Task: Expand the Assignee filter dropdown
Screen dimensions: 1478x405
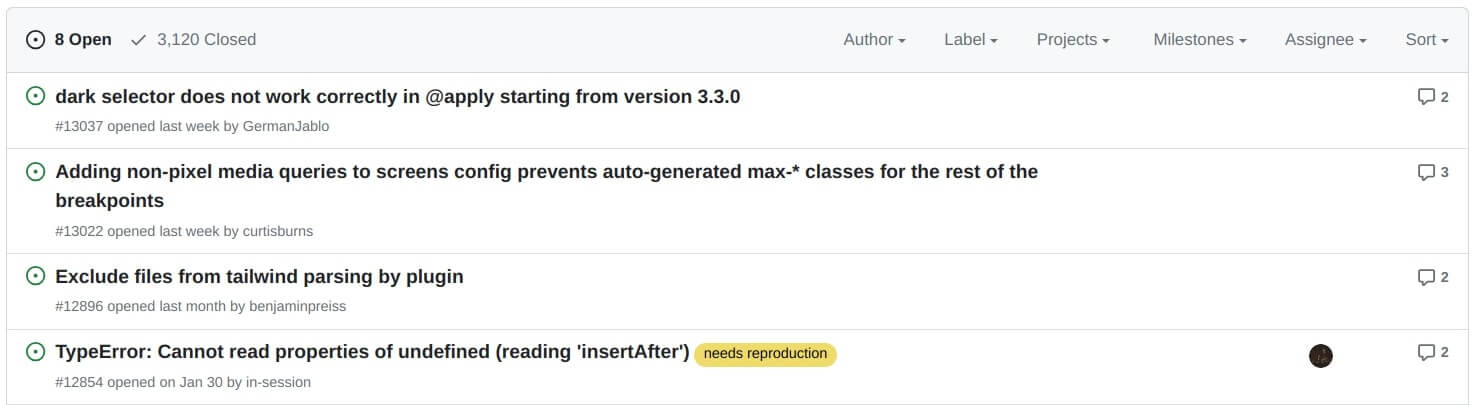Action: tap(1325, 40)
